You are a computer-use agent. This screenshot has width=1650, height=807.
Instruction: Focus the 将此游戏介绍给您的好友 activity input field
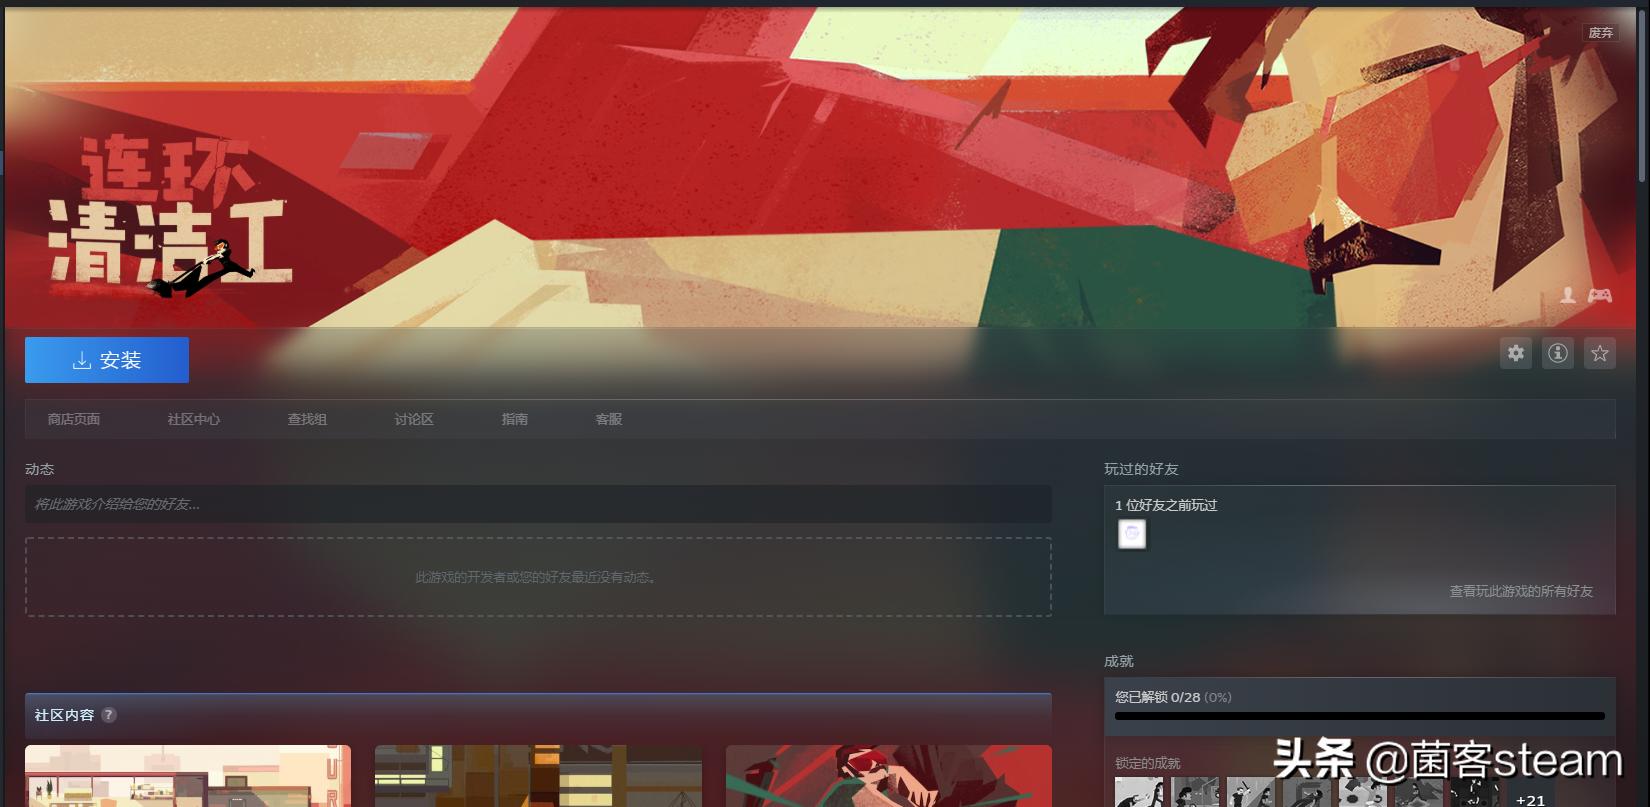click(538, 504)
